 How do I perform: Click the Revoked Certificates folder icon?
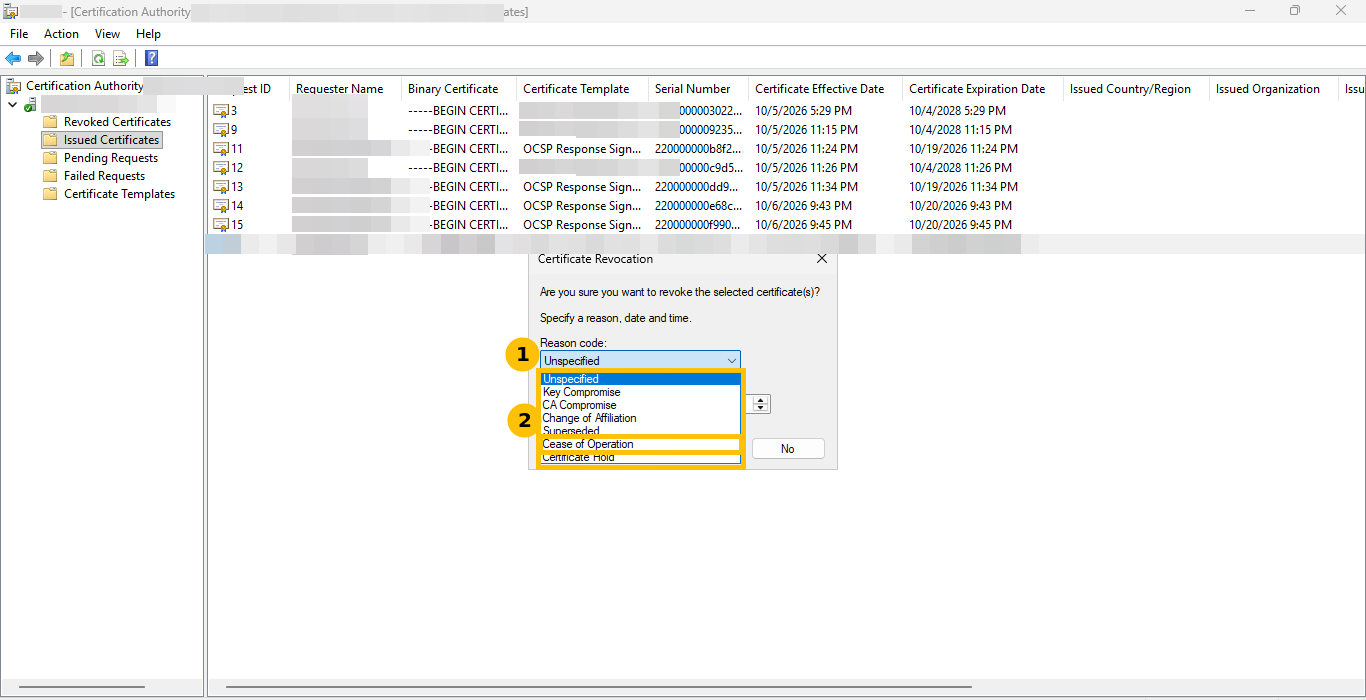coord(50,122)
